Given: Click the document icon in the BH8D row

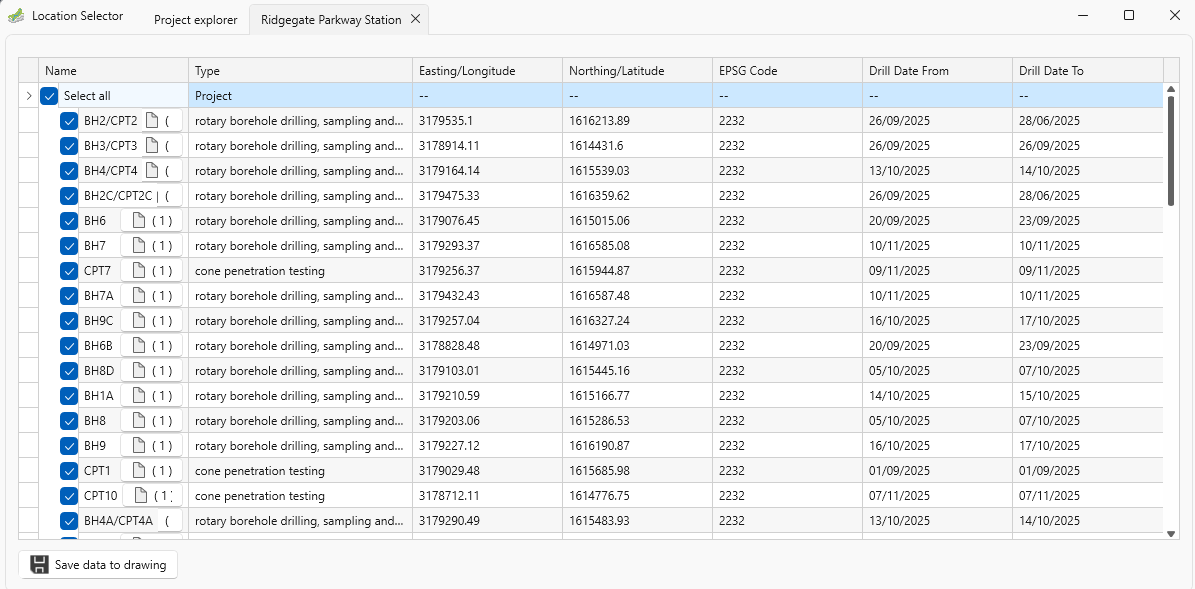Looking at the screenshot, I should coord(139,371).
